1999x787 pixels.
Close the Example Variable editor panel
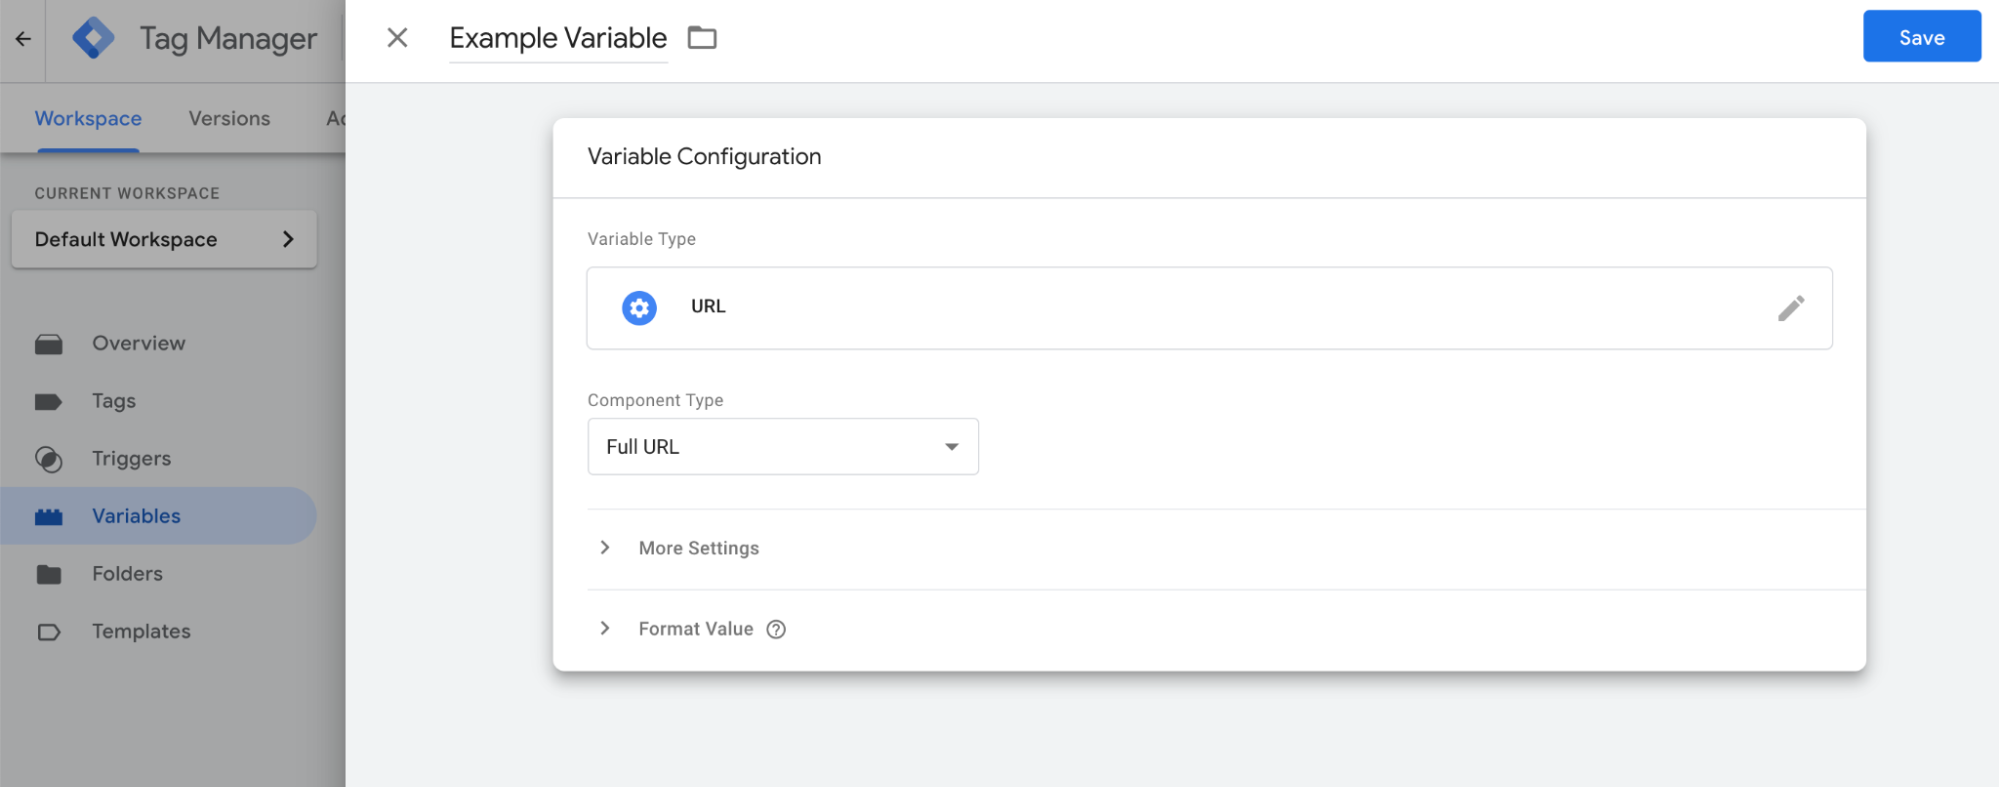pos(397,38)
